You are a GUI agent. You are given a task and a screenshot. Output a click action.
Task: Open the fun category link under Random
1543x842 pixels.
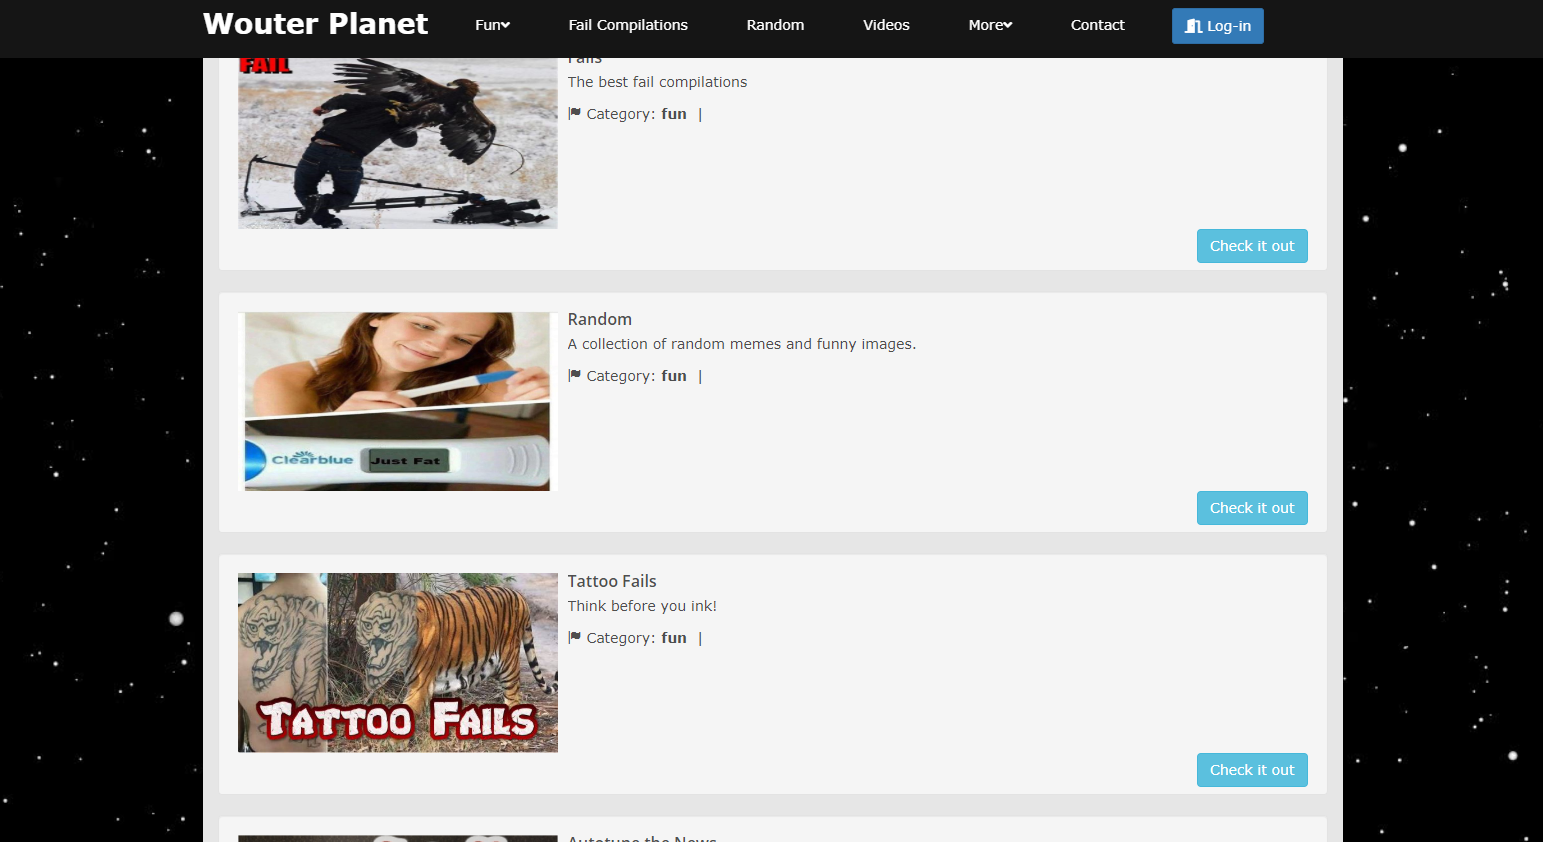[673, 375]
